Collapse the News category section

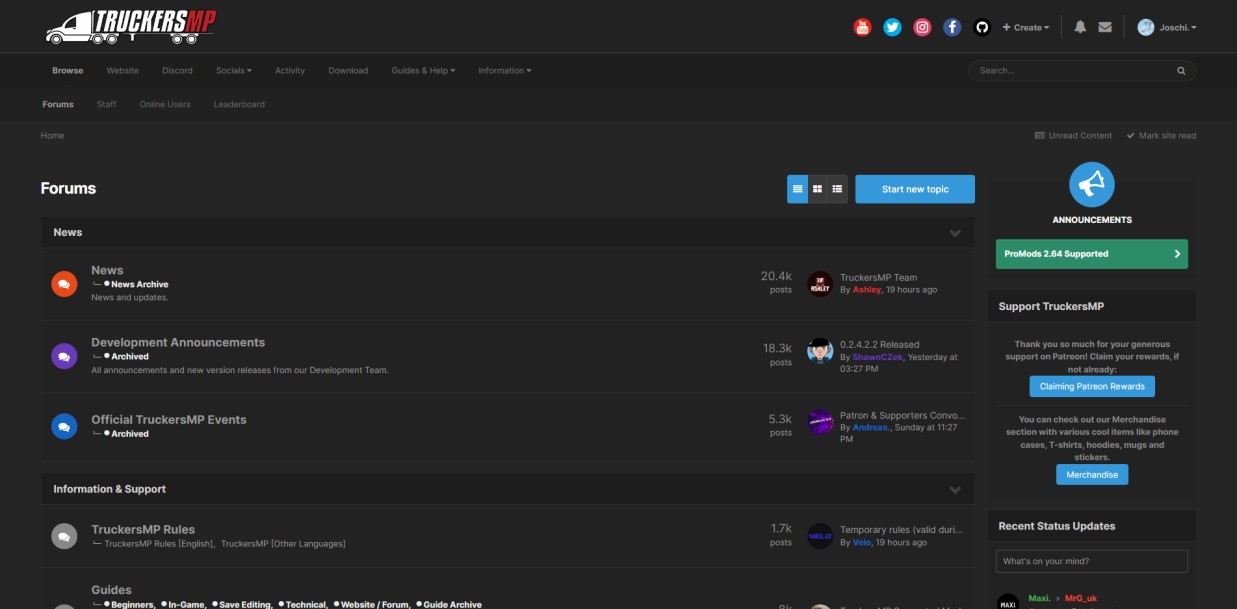pyautogui.click(x=955, y=232)
